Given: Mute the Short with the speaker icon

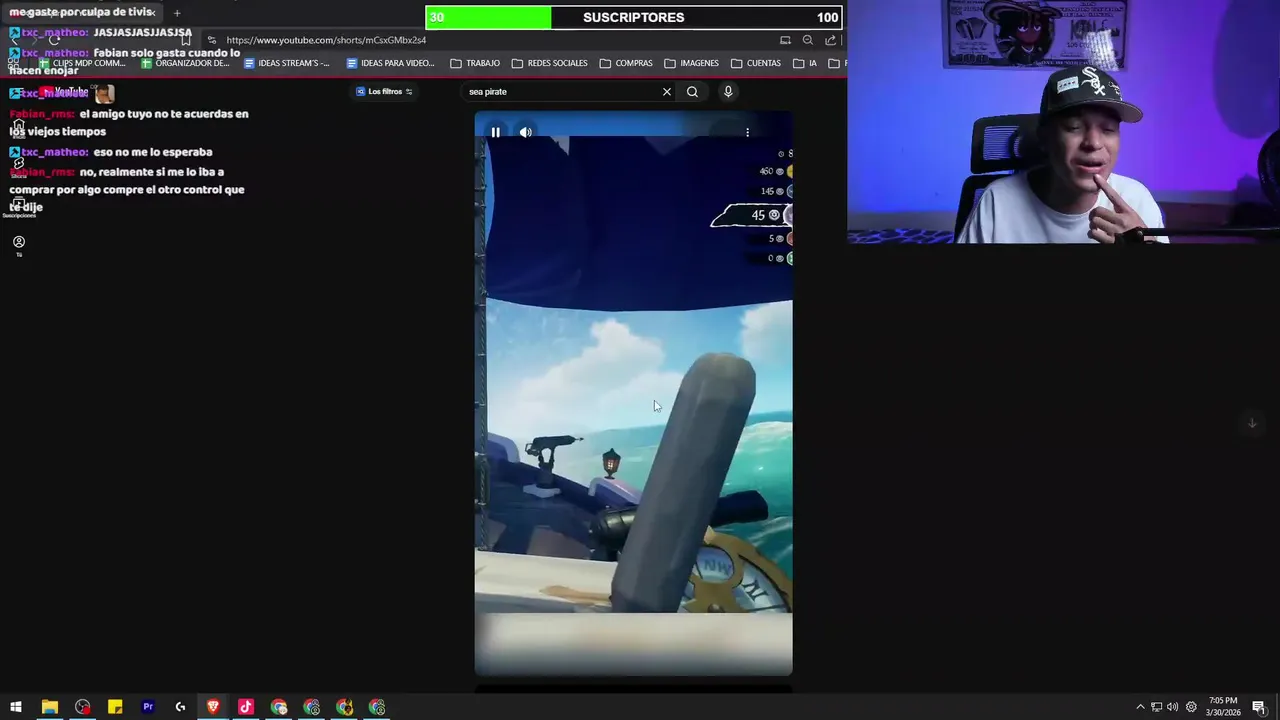Looking at the screenshot, I should [526, 132].
